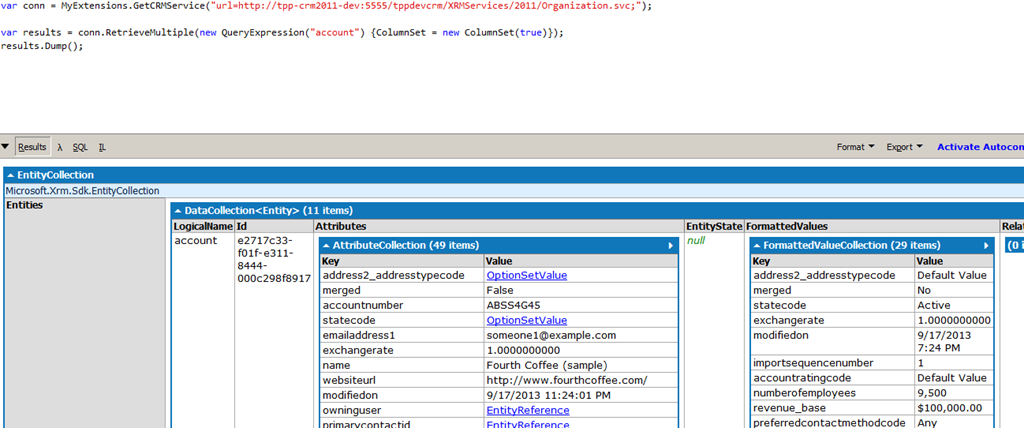Collapse the AttributeCollection (49 items) header
Image resolution: width=1024 pixels, height=428 pixels.
click(x=401, y=246)
